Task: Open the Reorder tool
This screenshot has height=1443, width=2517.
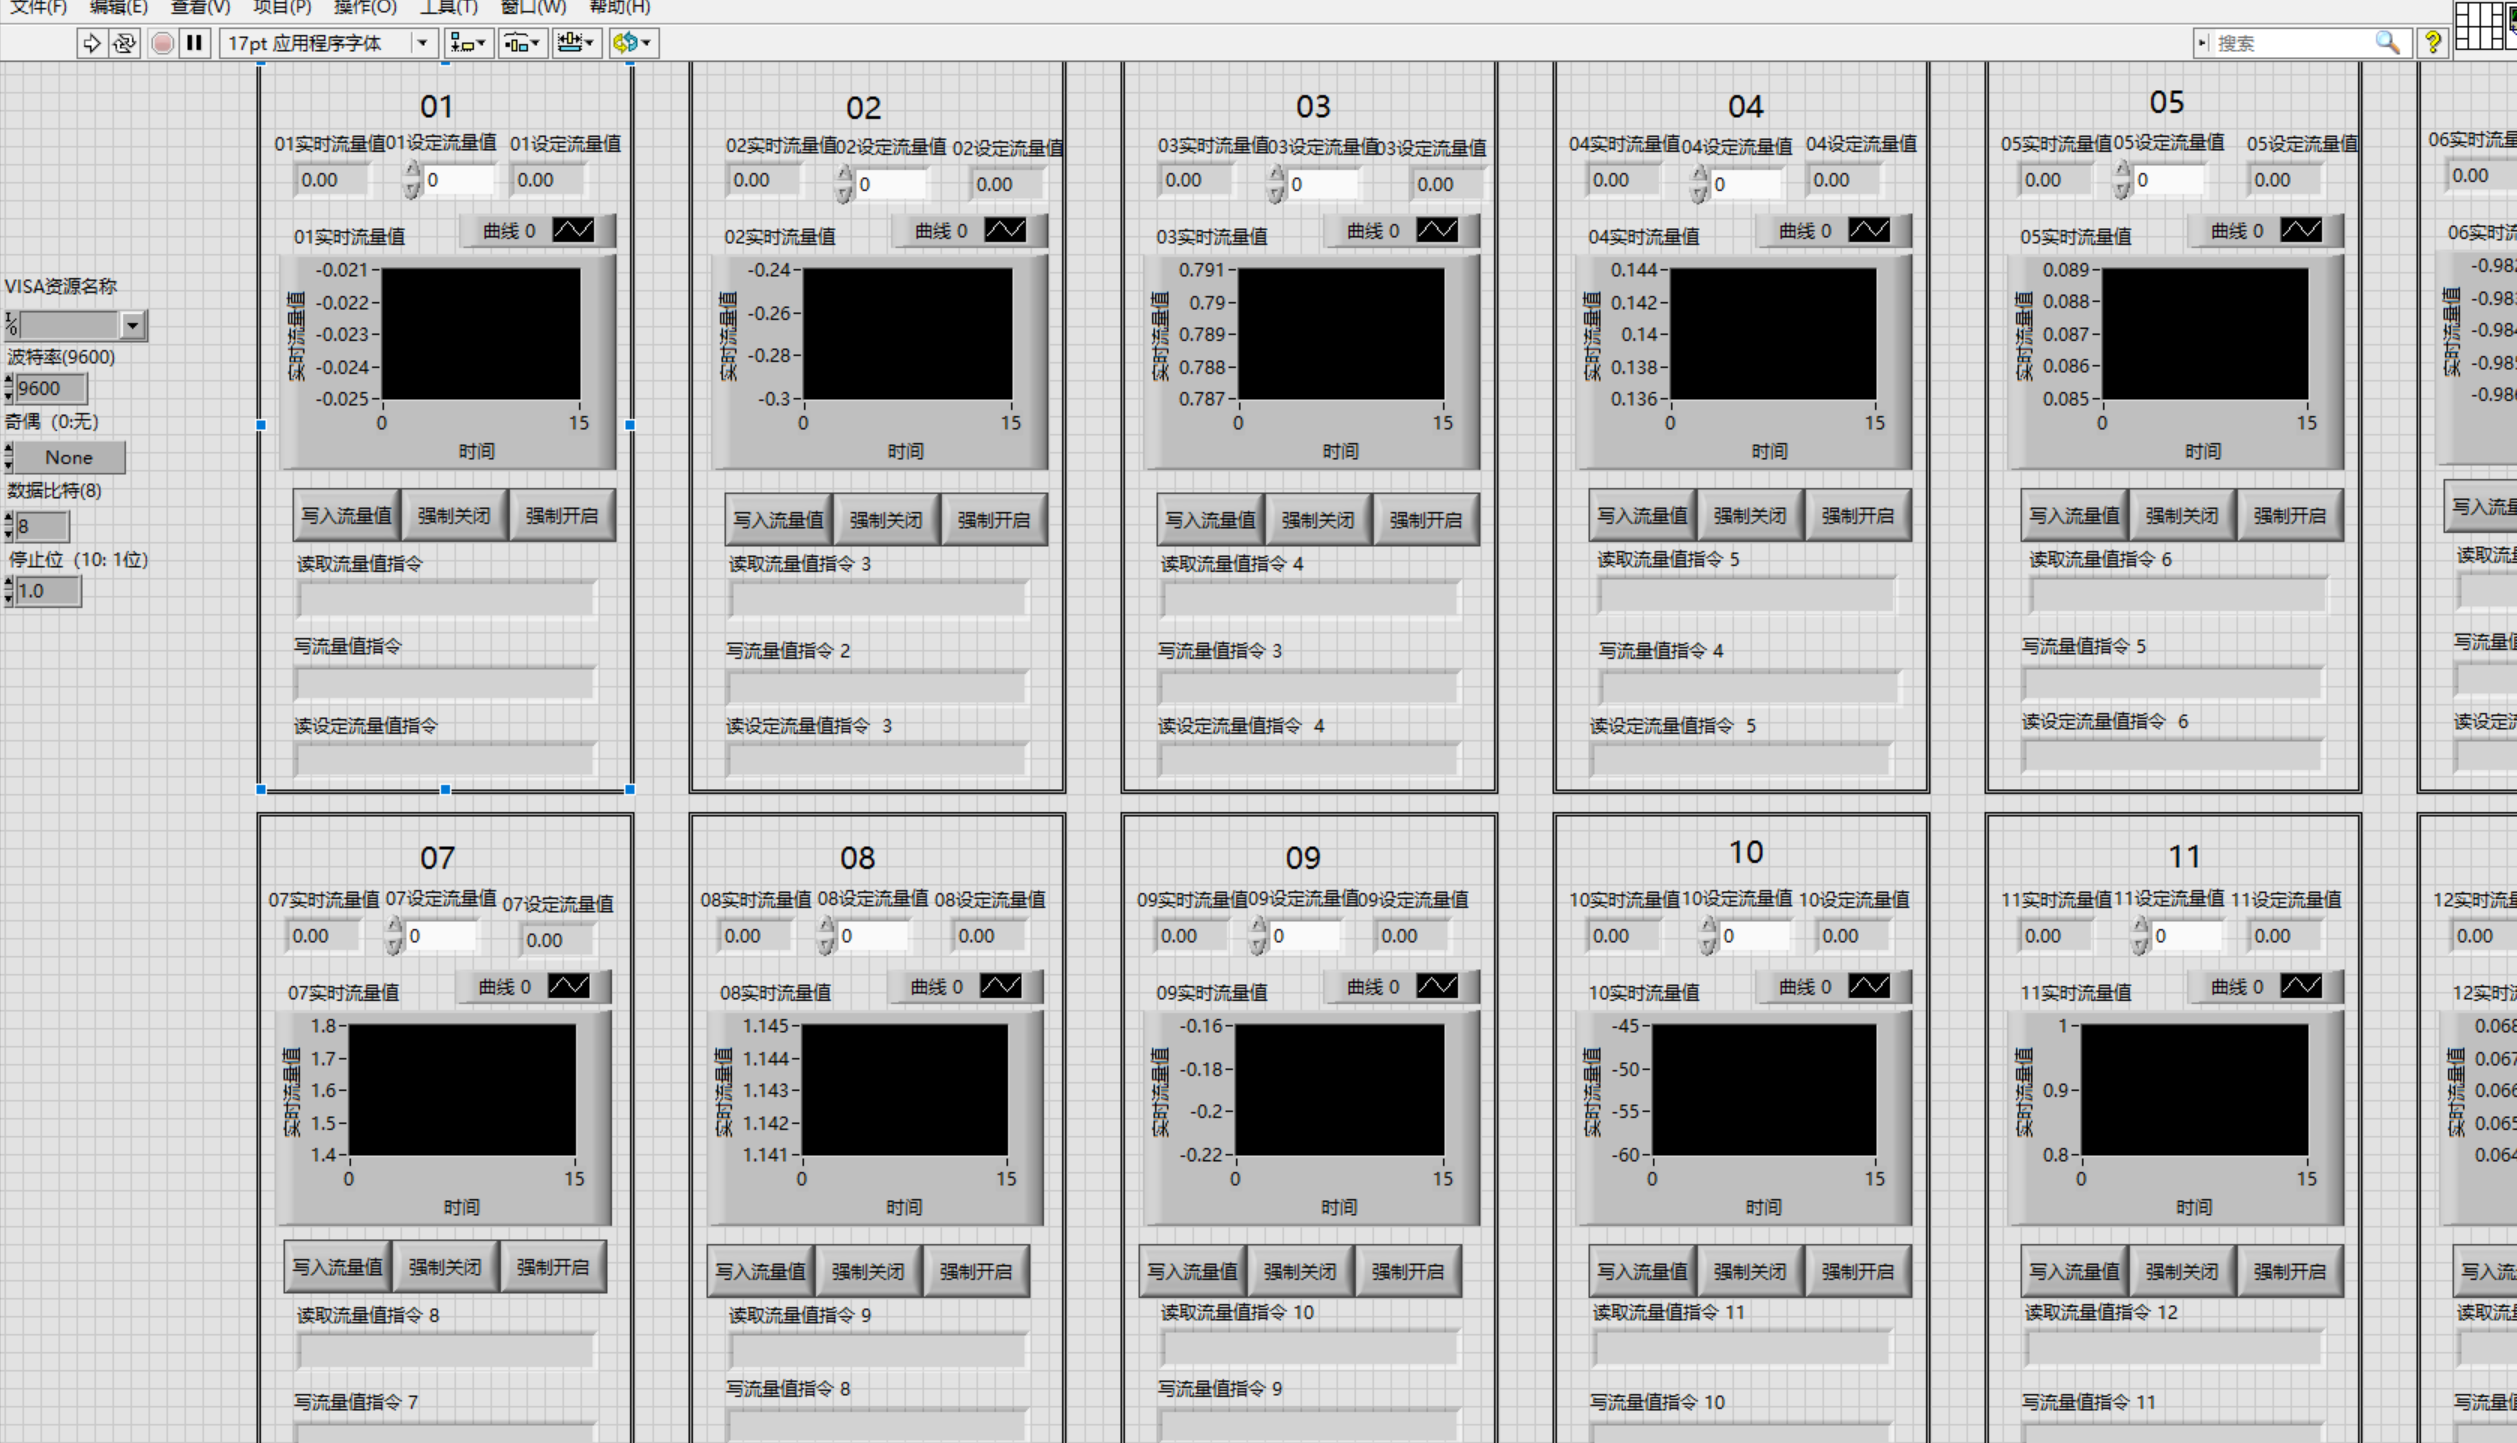Action: [632, 43]
